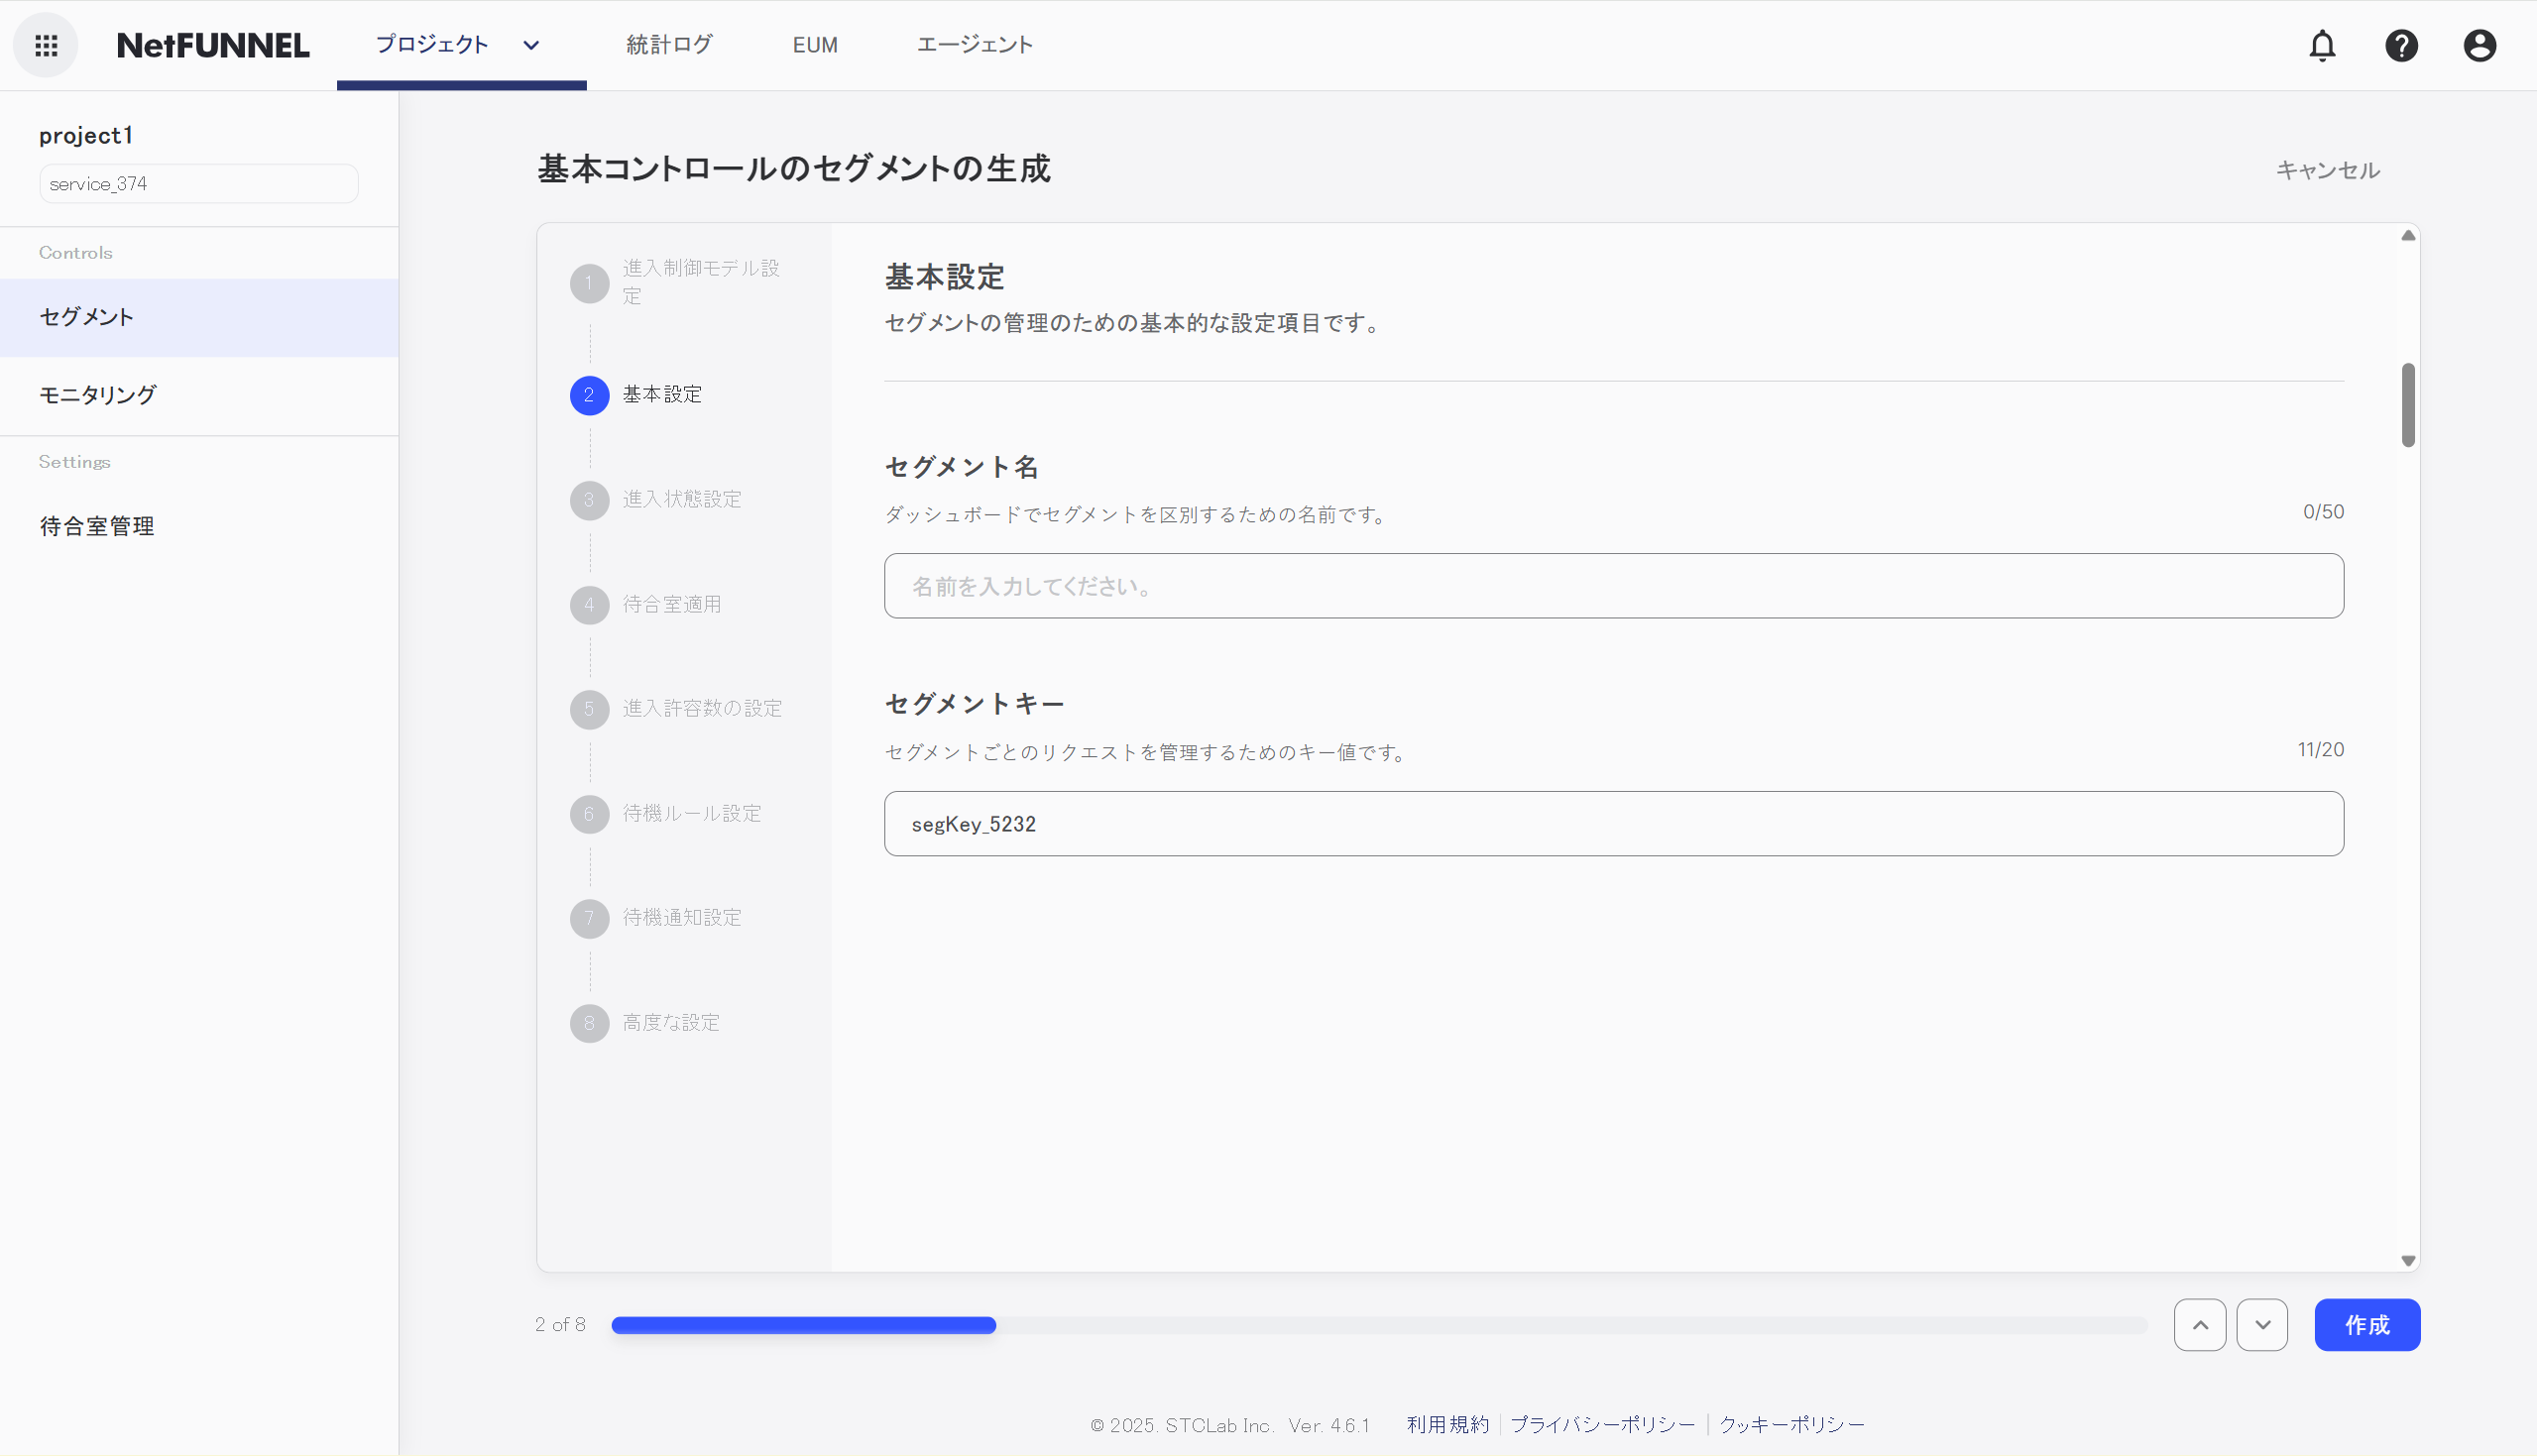Cancel segment creation via キャンセル
The image size is (2537, 1456).
(x=2328, y=170)
